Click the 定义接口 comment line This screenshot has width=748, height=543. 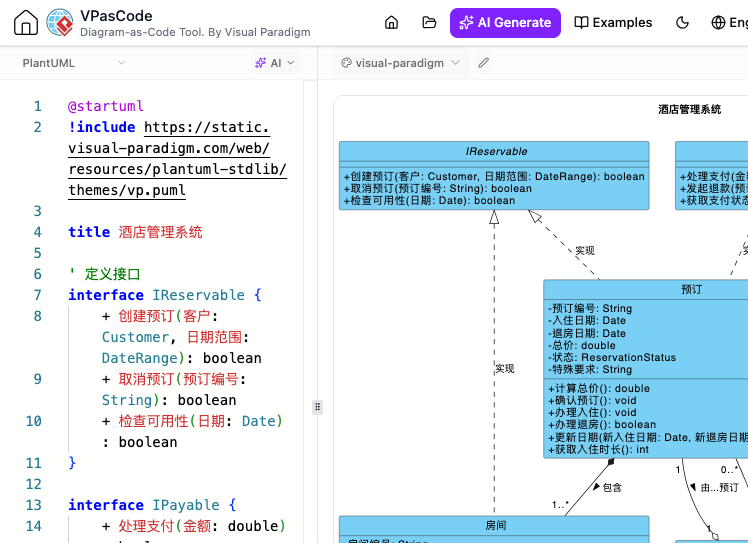click(104, 274)
